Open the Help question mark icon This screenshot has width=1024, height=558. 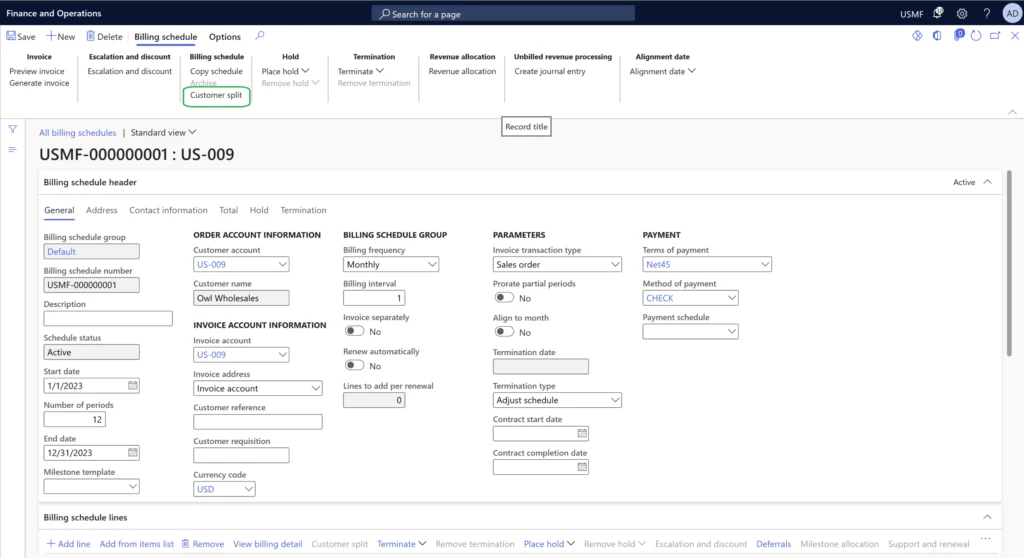987,13
